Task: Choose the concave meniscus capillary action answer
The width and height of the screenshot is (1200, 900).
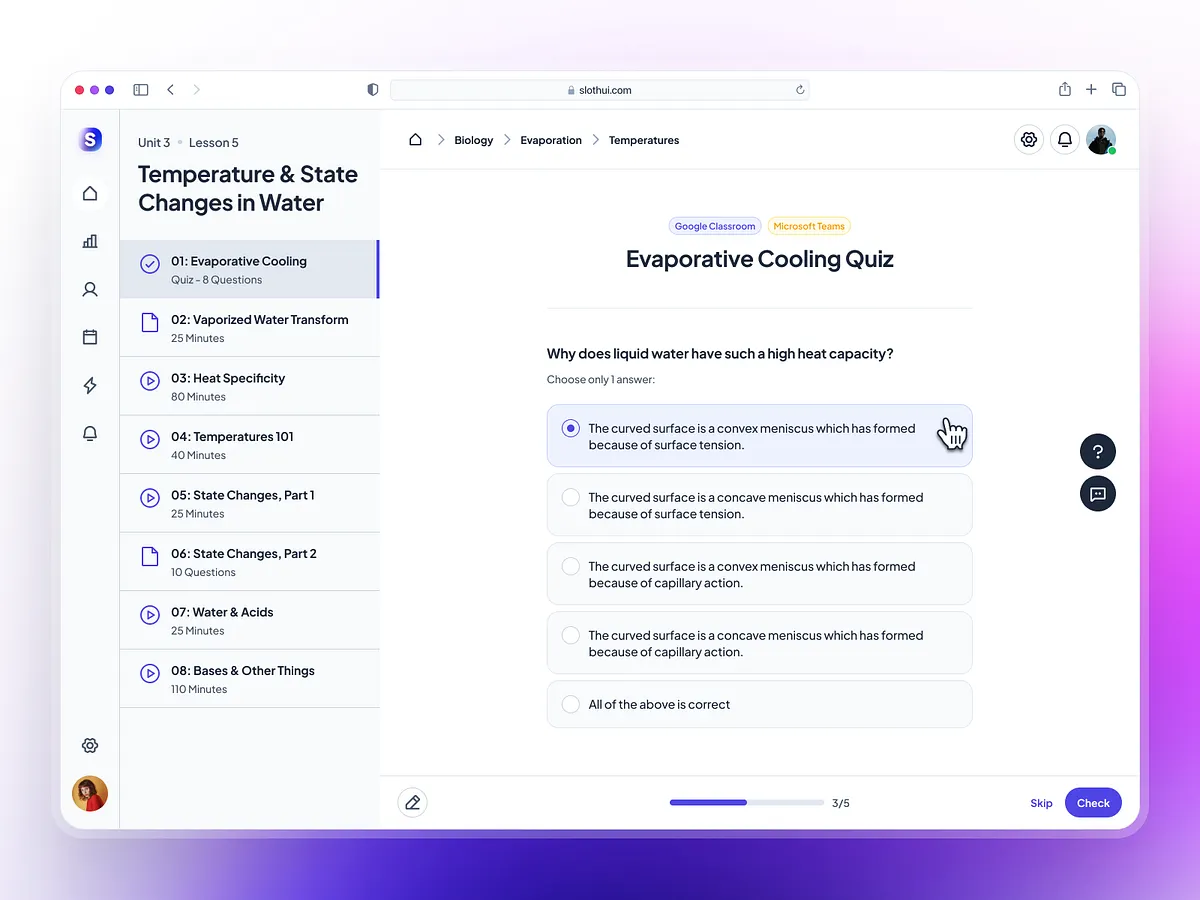Action: [759, 643]
